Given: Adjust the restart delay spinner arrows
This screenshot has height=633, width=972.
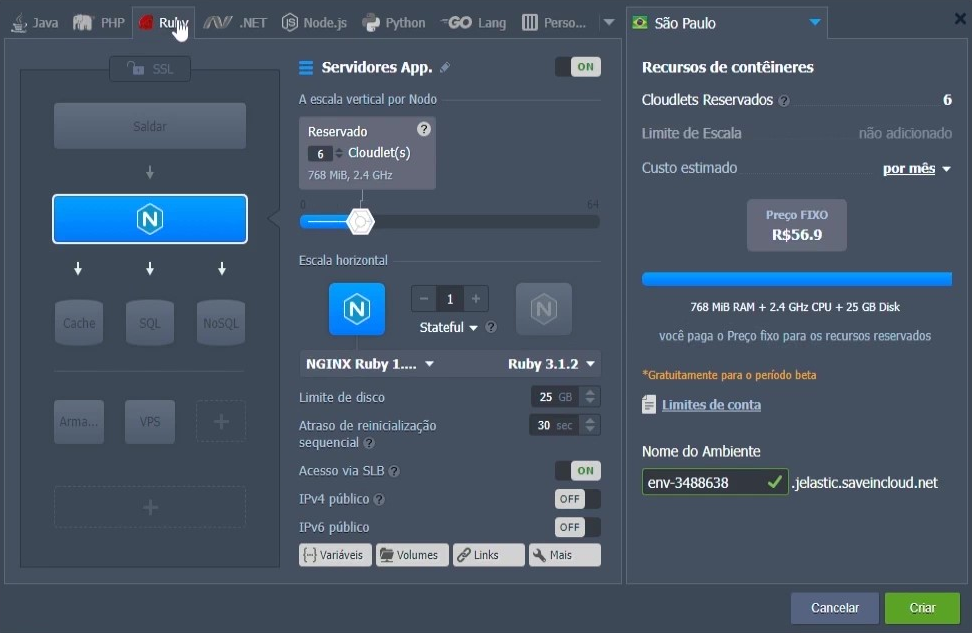Looking at the screenshot, I should click(590, 425).
